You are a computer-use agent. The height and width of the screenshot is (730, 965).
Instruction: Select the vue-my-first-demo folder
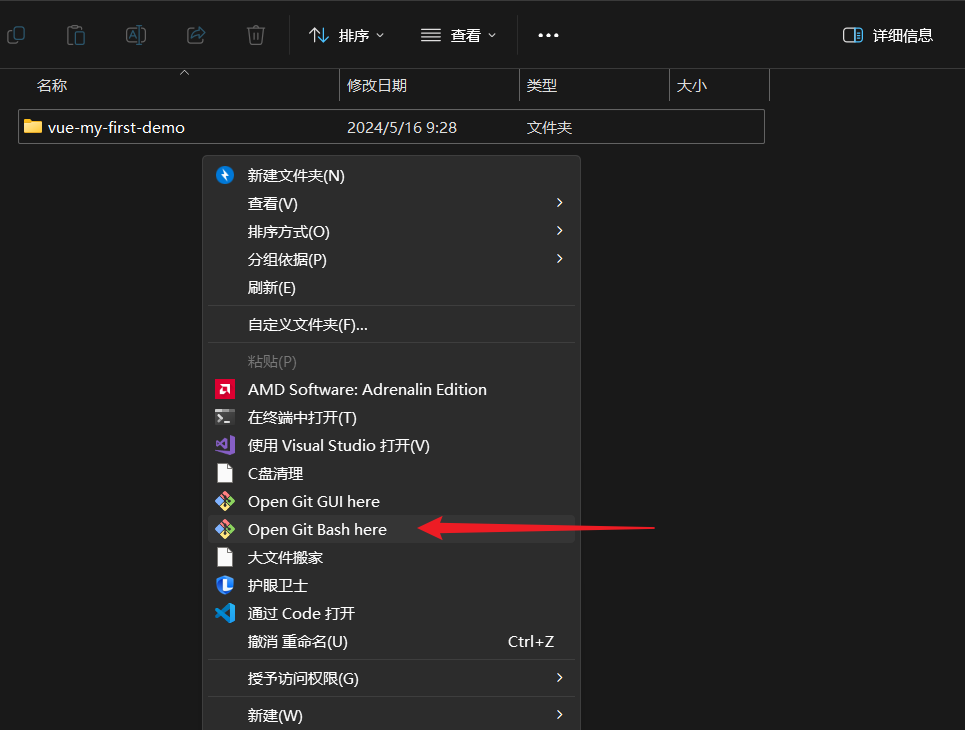point(116,127)
